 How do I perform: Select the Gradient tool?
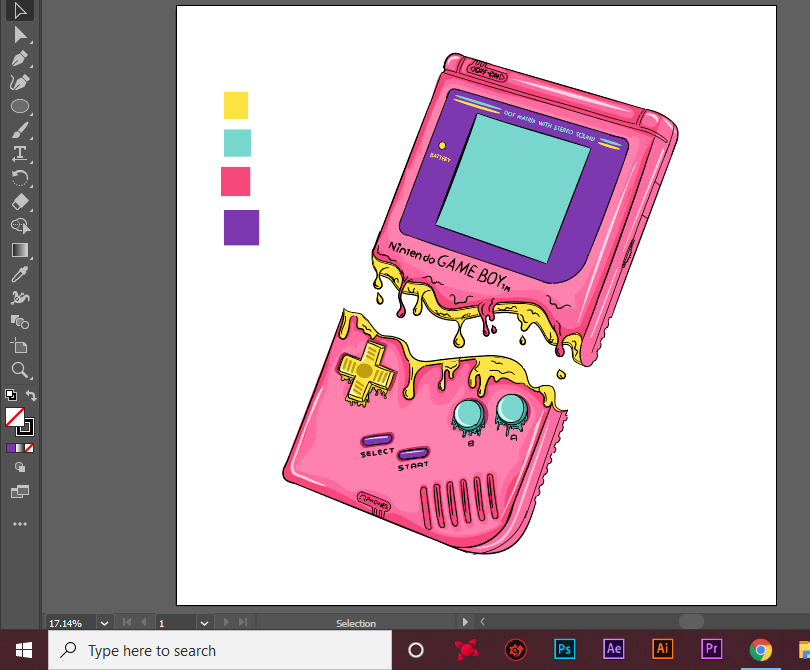[x=20, y=250]
